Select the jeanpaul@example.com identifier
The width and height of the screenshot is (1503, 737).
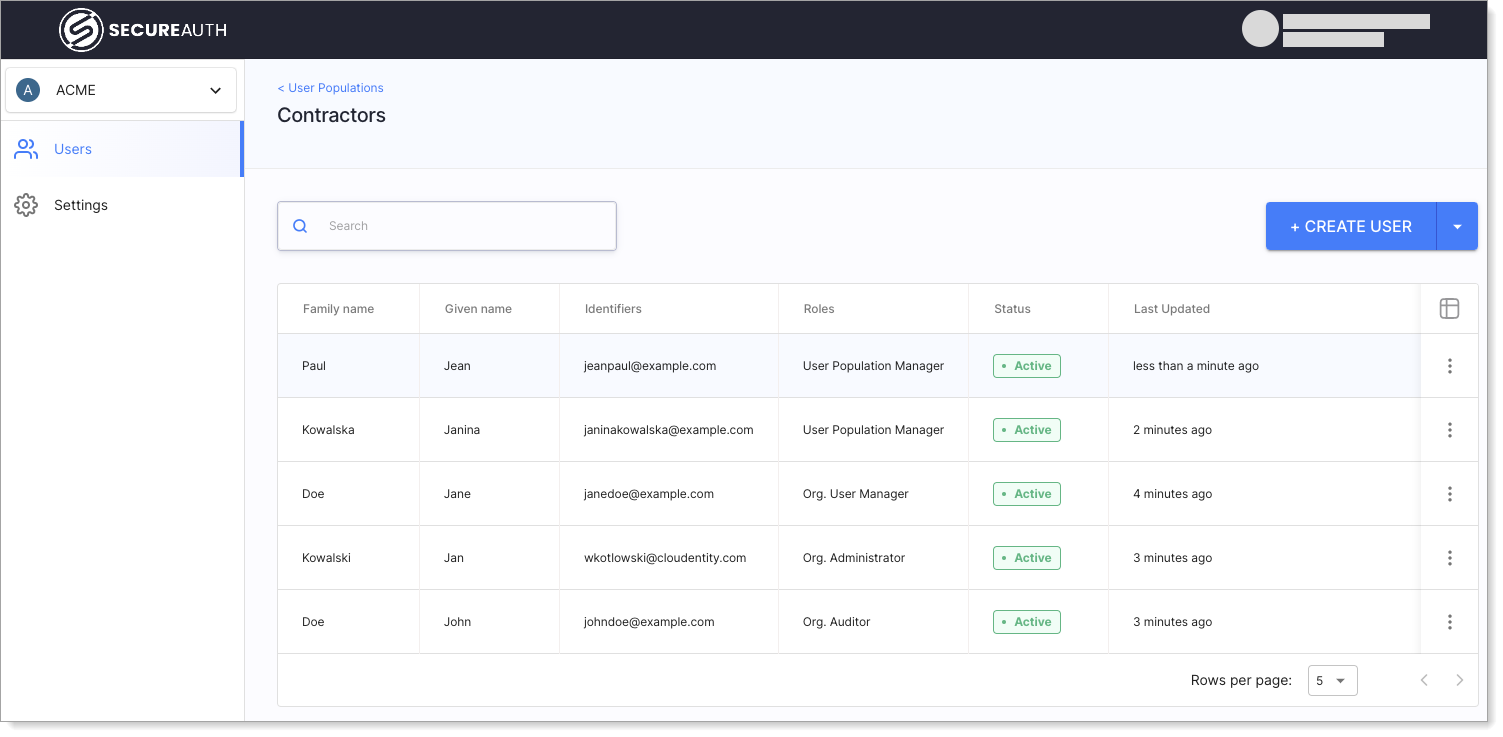[650, 366]
